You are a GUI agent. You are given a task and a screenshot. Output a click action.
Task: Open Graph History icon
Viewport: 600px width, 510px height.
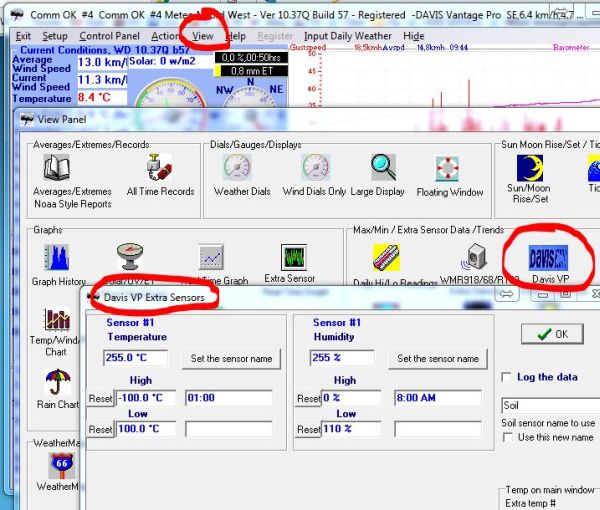click(x=57, y=257)
